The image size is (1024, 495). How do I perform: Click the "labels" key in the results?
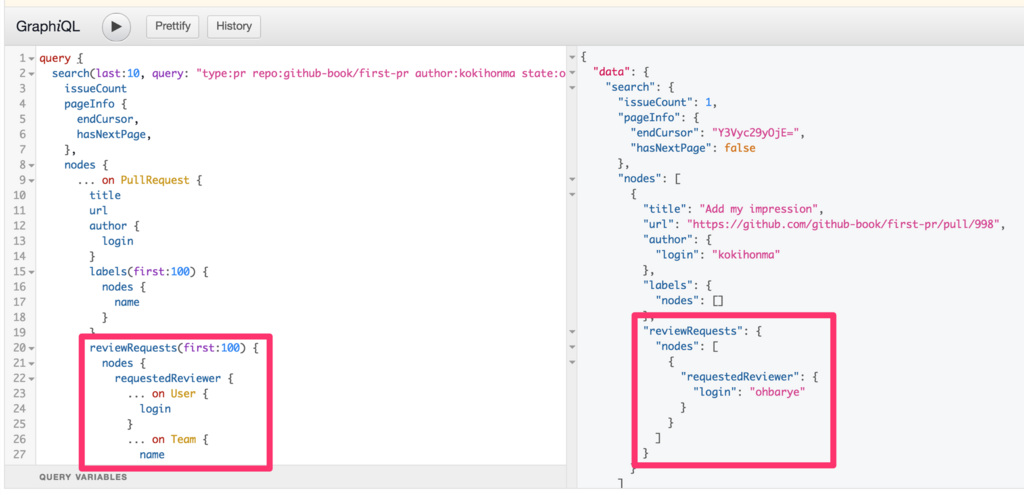pos(668,285)
